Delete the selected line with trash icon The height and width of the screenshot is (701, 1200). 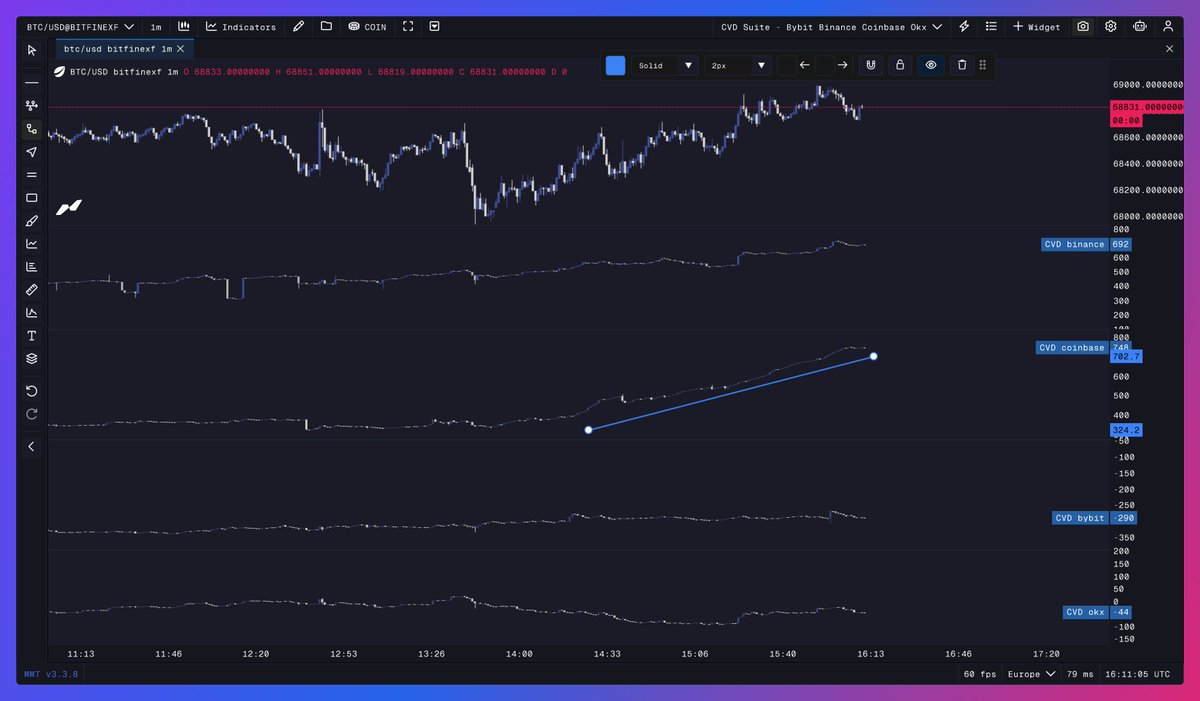click(962, 65)
